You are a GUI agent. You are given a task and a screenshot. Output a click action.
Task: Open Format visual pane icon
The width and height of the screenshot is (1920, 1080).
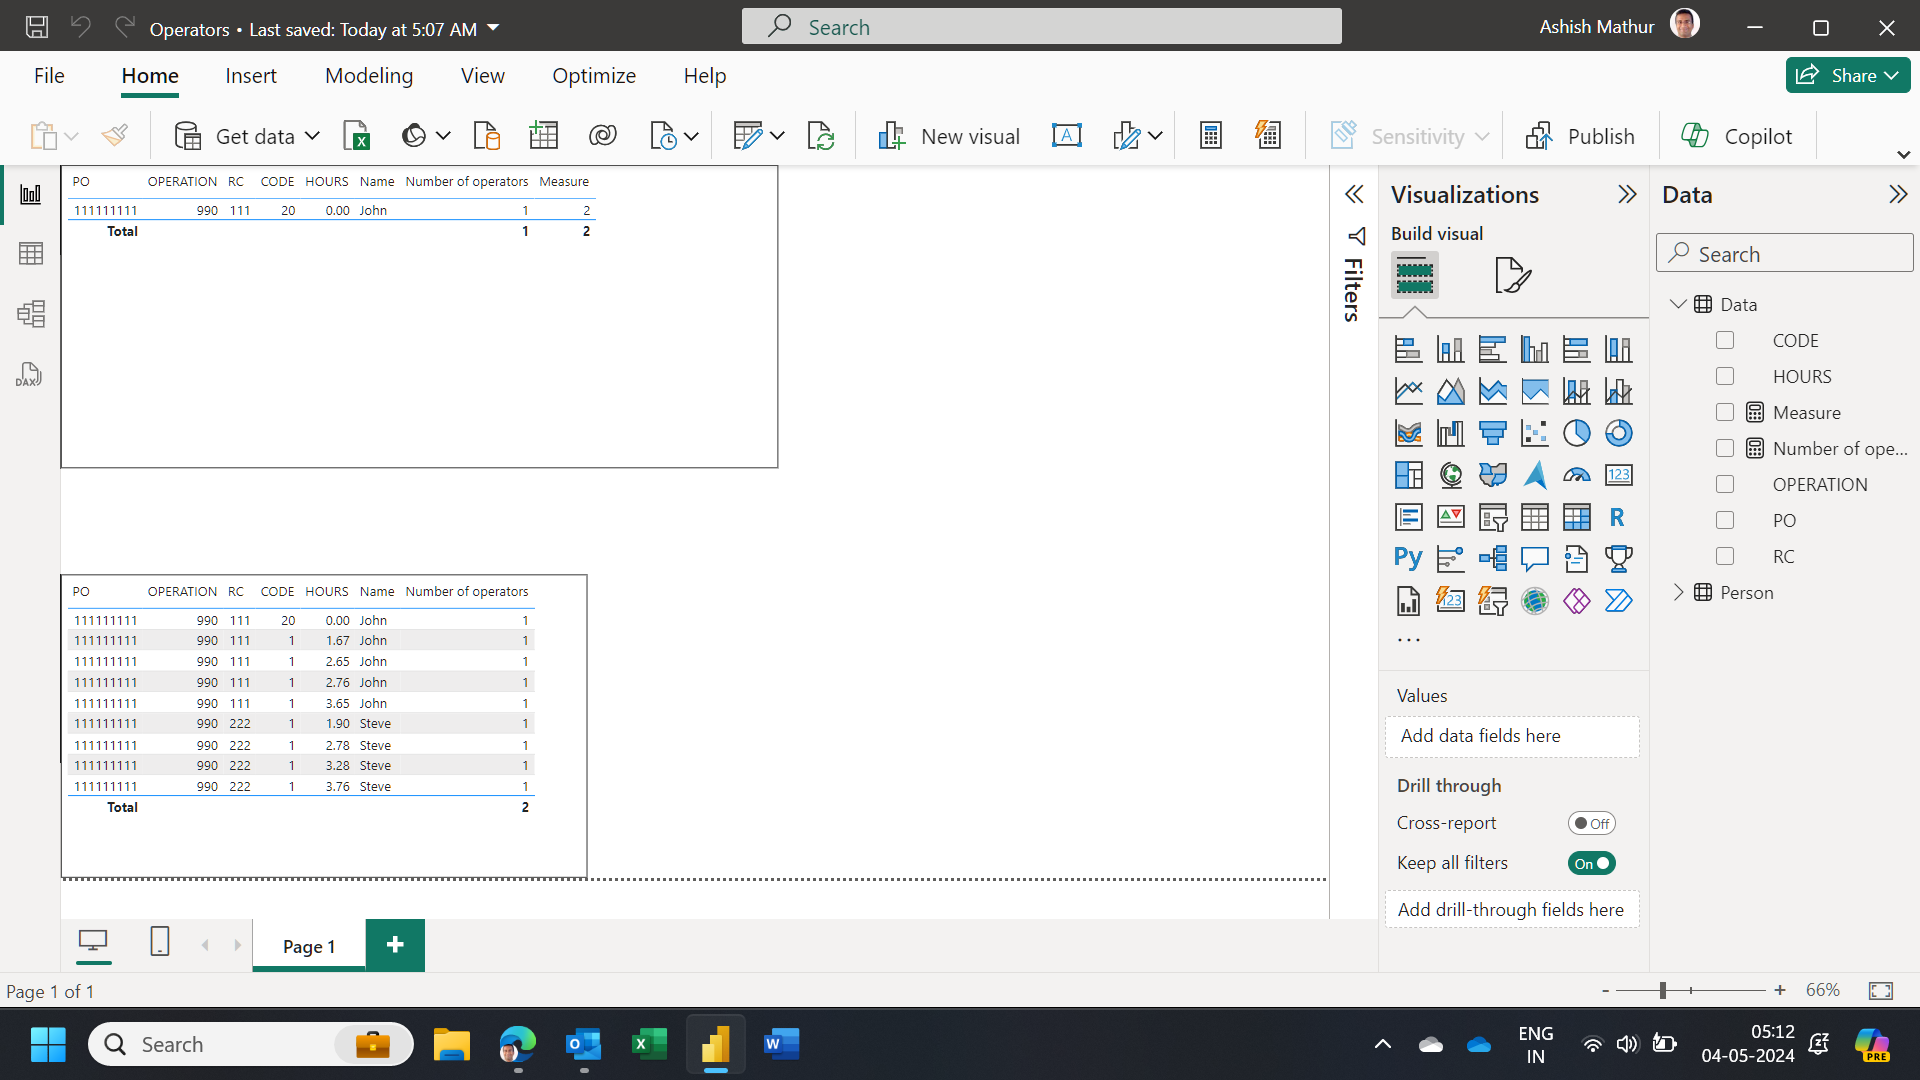point(1512,275)
